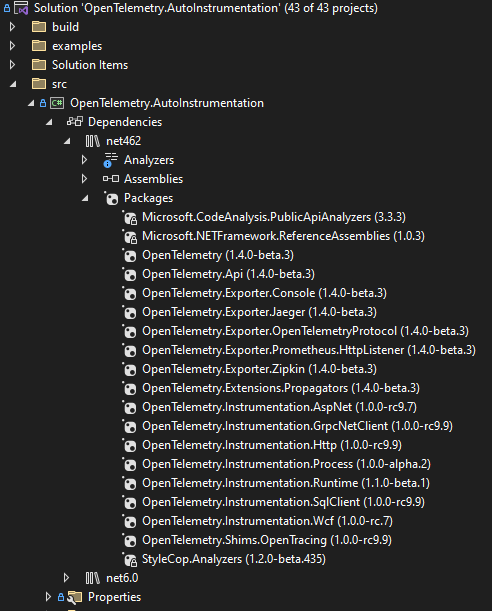Expand the examples folder
Viewport: 492px width, 611px height.
tap(12, 46)
